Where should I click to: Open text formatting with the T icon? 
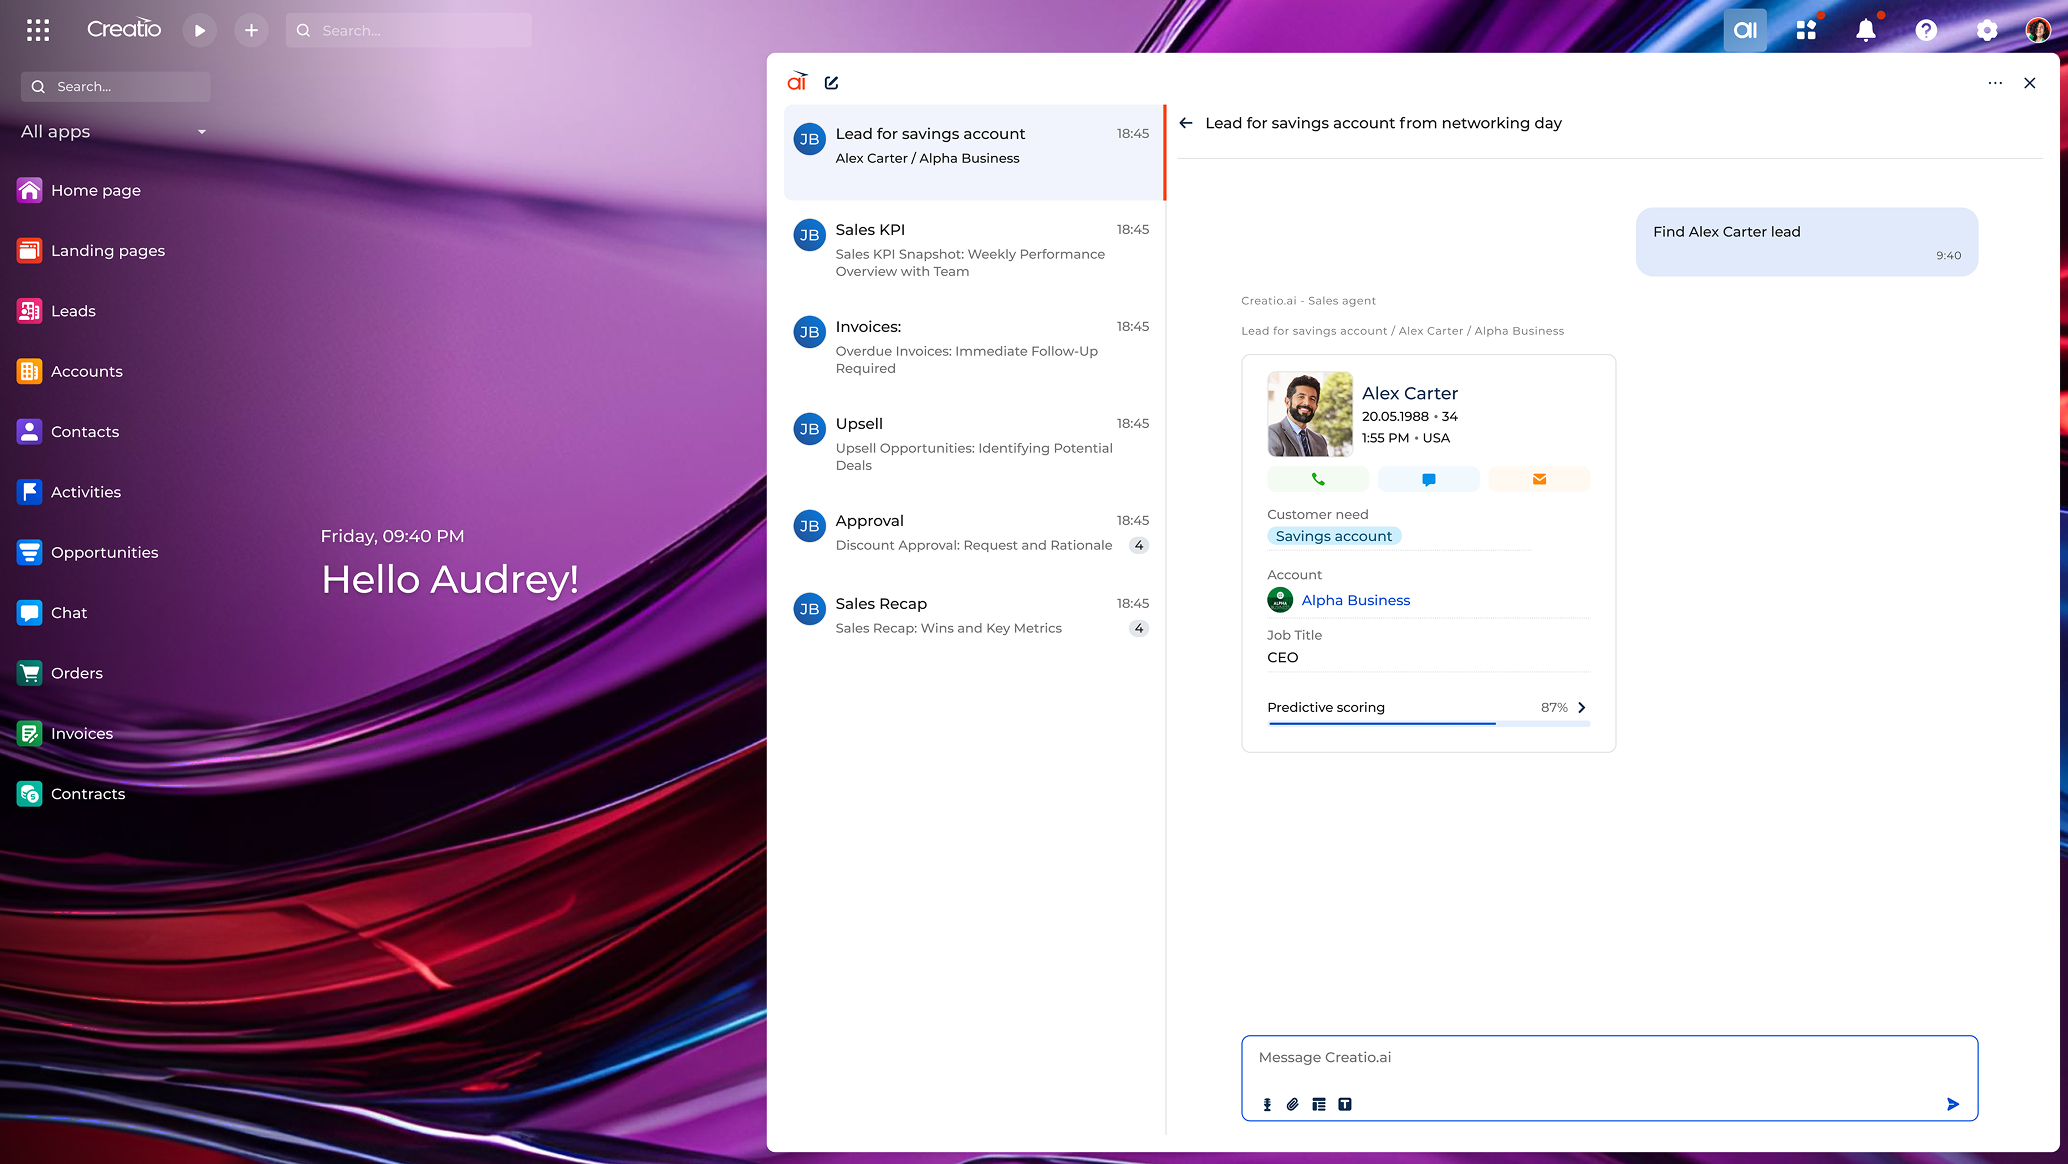[x=1345, y=1104]
